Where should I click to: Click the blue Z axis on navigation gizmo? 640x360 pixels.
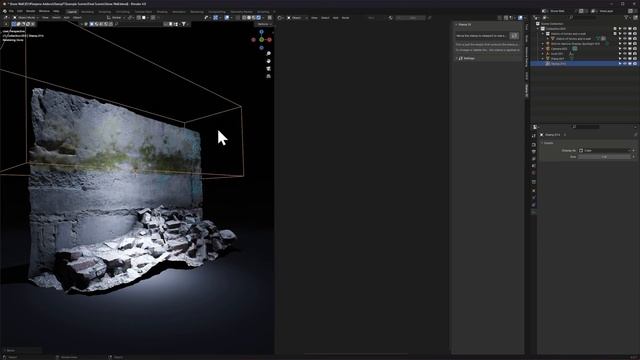pos(262,32)
